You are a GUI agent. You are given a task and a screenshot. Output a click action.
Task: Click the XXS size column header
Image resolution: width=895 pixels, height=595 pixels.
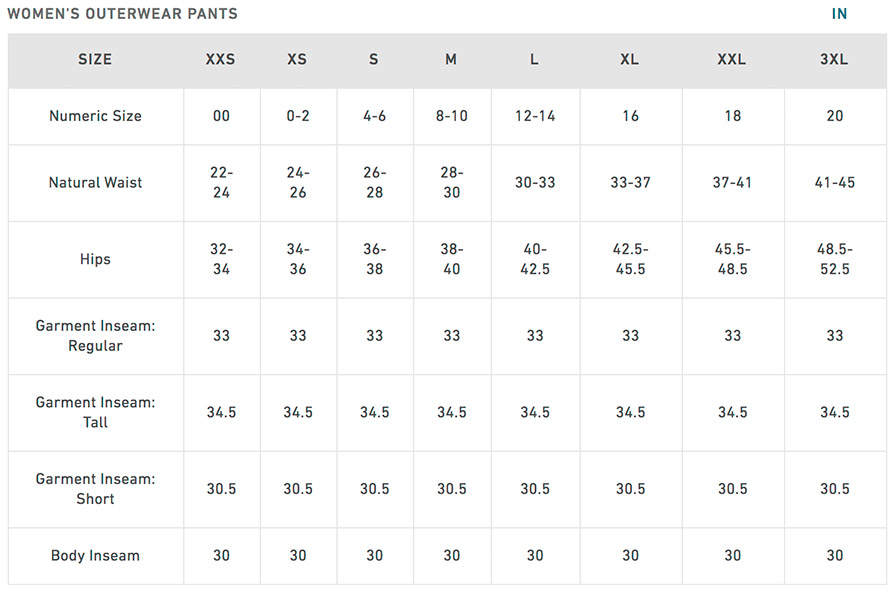221,59
